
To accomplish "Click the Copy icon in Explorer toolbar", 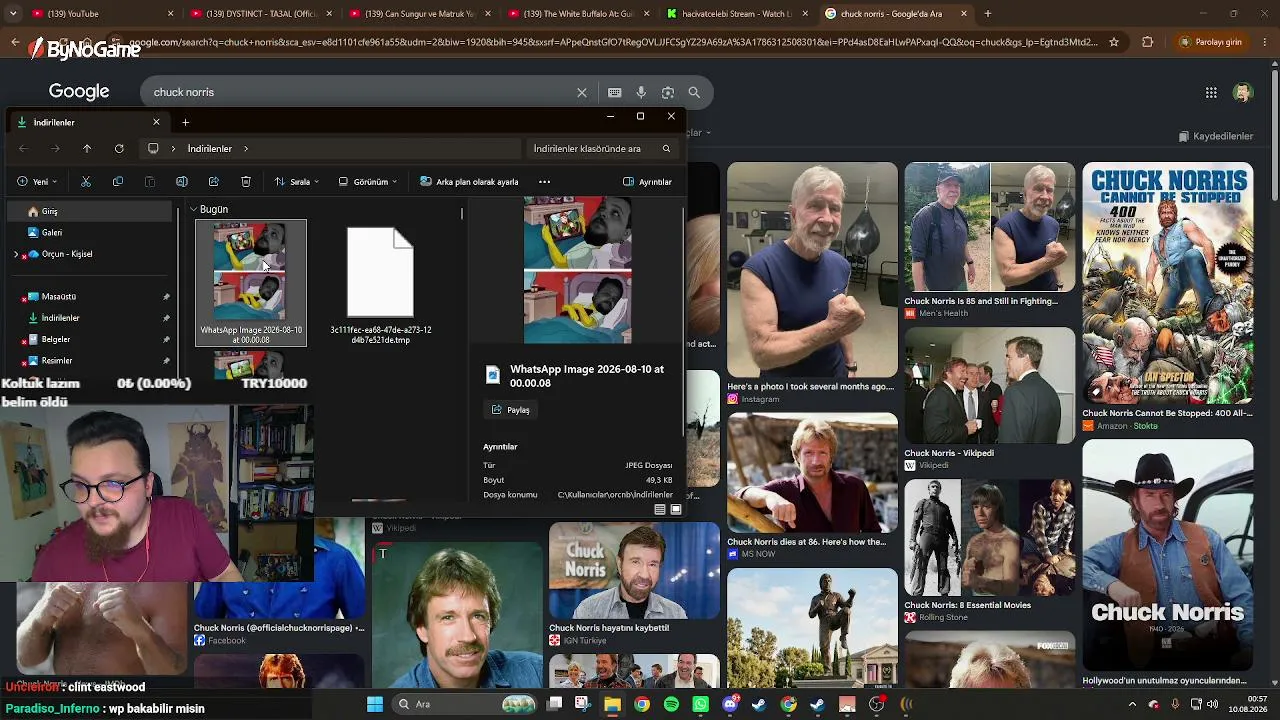I will pos(118,182).
